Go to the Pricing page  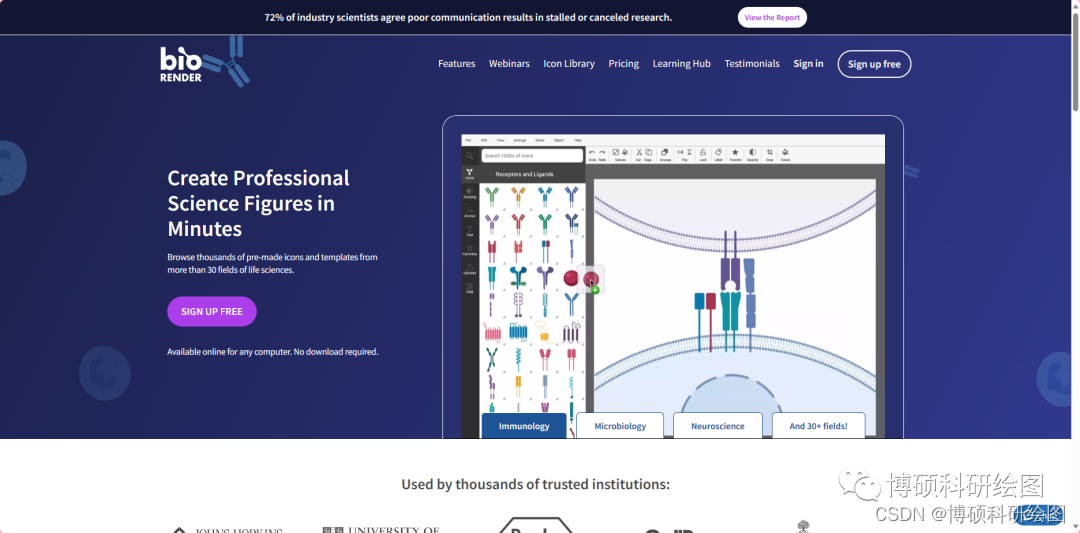pyautogui.click(x=623, y=63)
